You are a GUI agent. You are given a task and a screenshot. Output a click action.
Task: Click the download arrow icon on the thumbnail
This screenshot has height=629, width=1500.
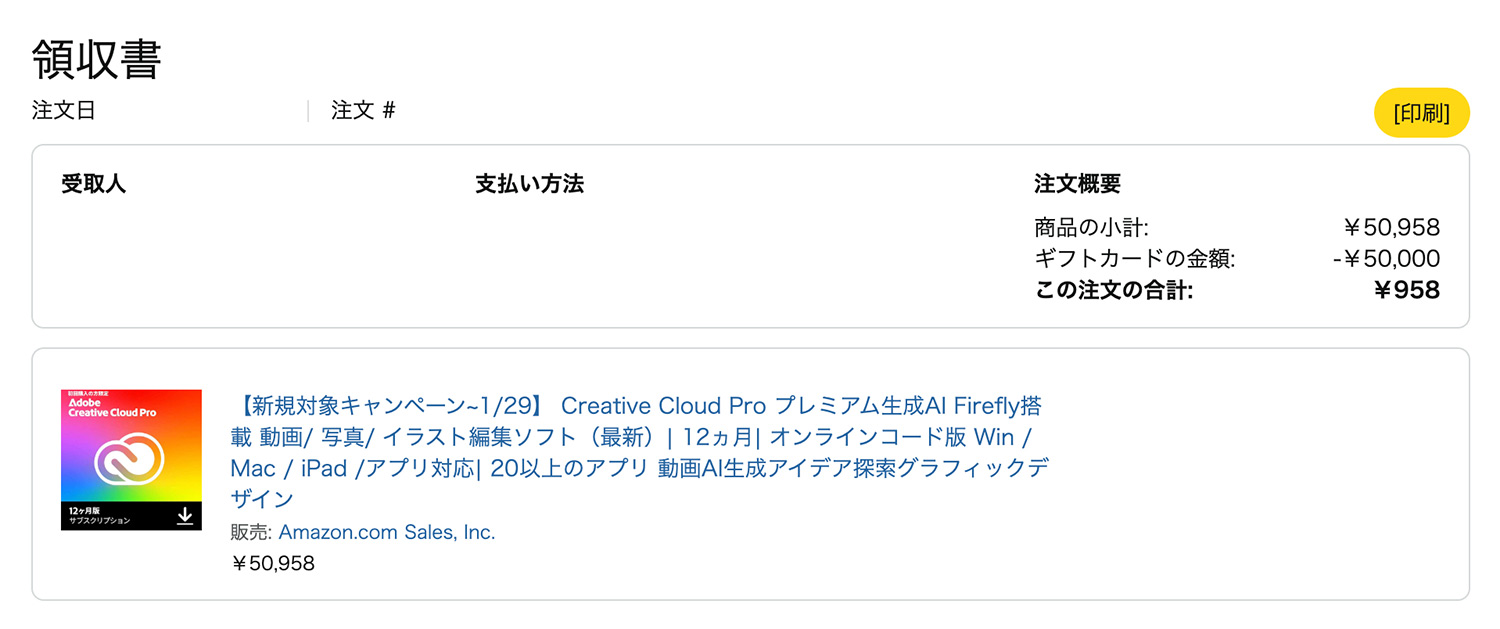[x=185, y=517]
